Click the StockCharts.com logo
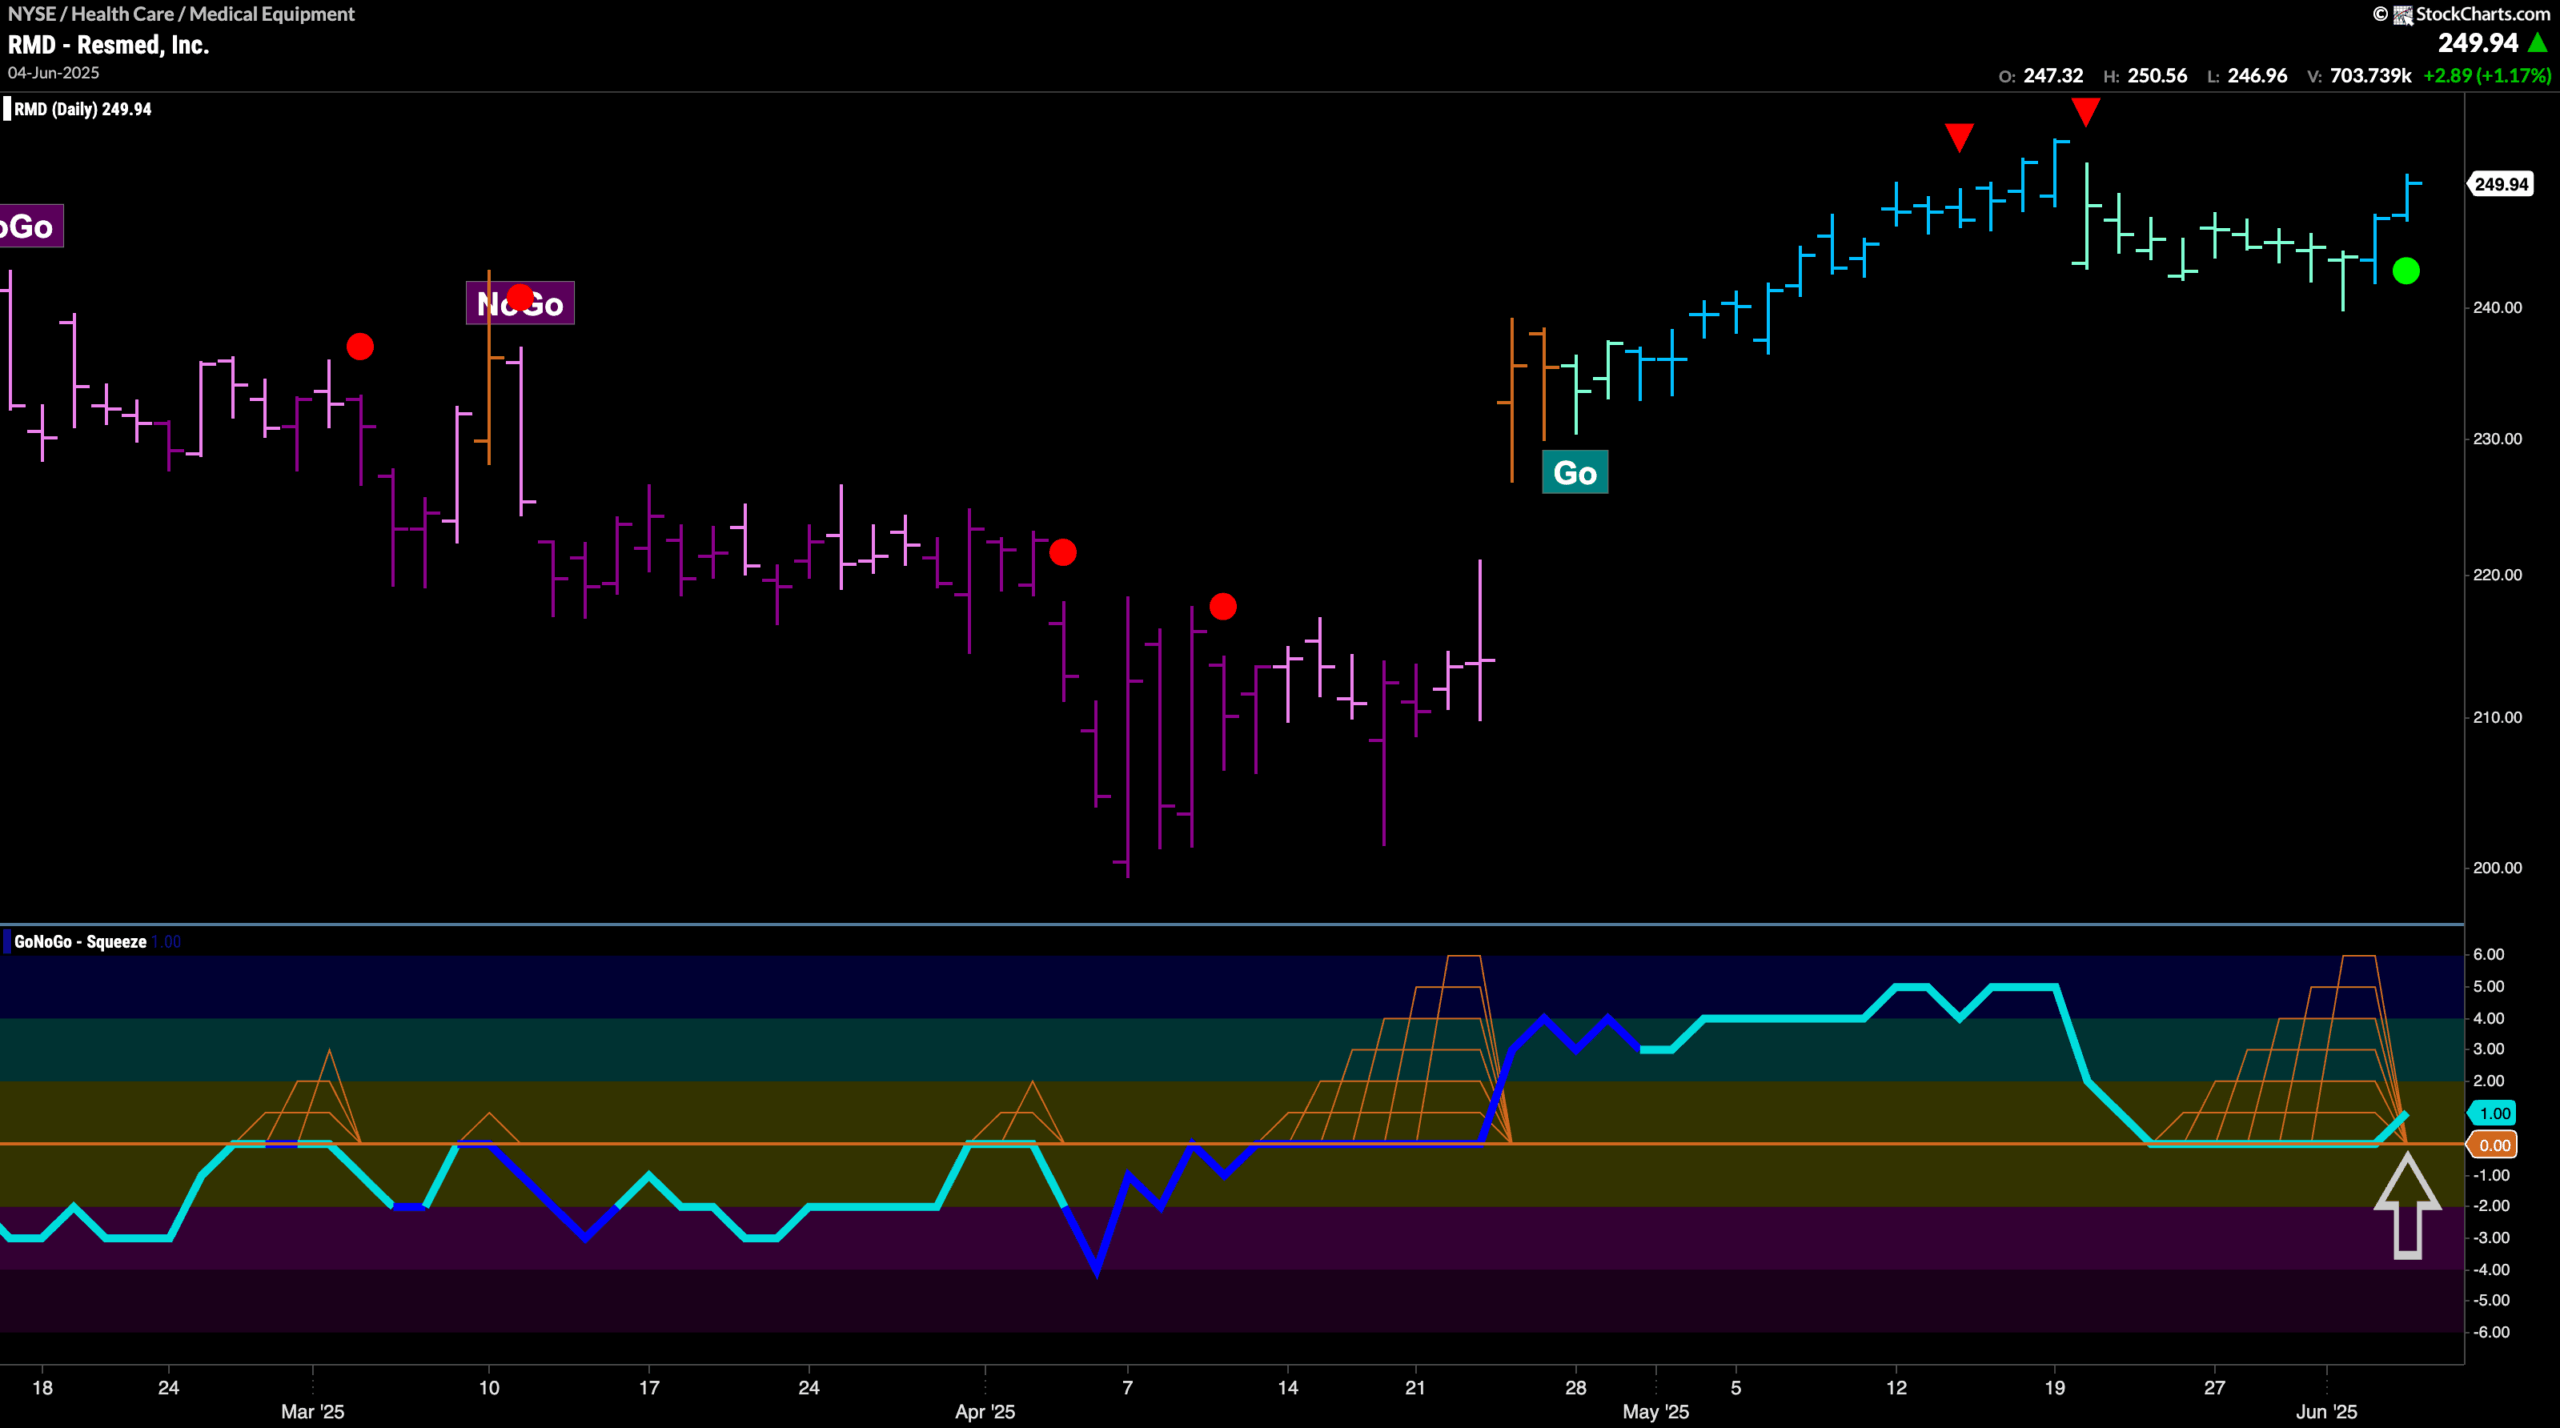The image size is (2560, 1428). 2472,14
